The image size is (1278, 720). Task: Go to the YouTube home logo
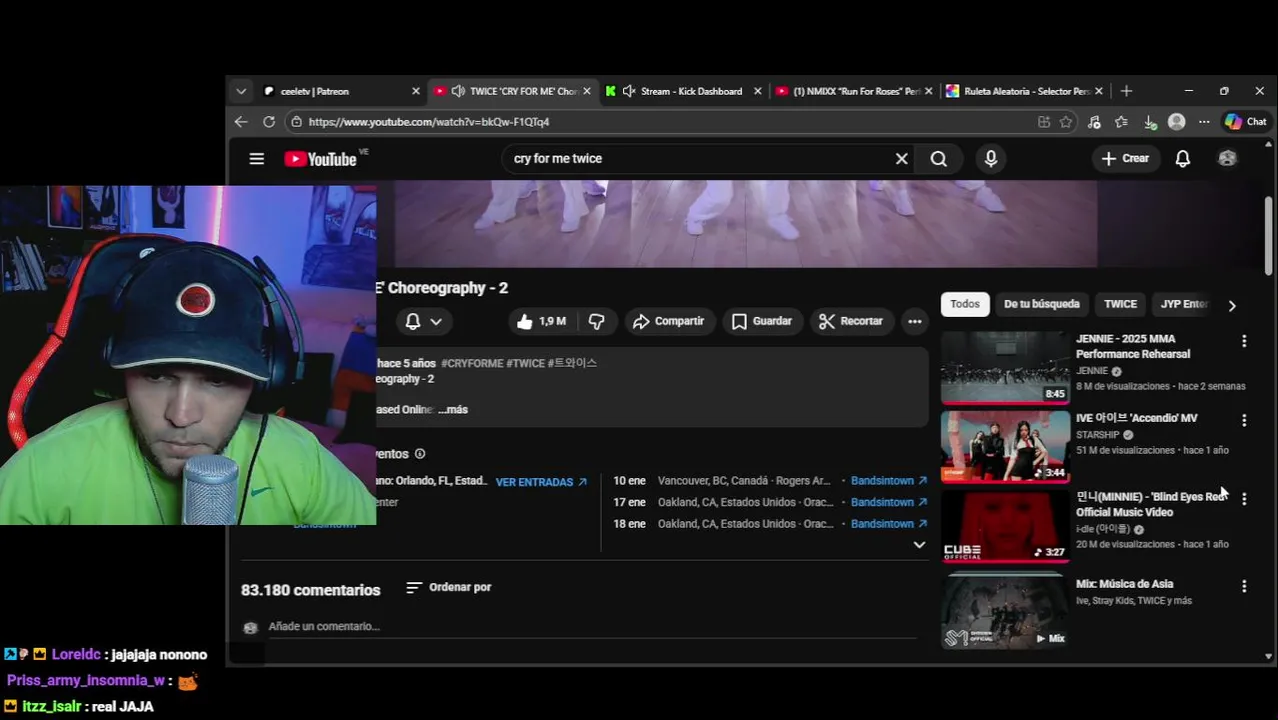(320, 159)
